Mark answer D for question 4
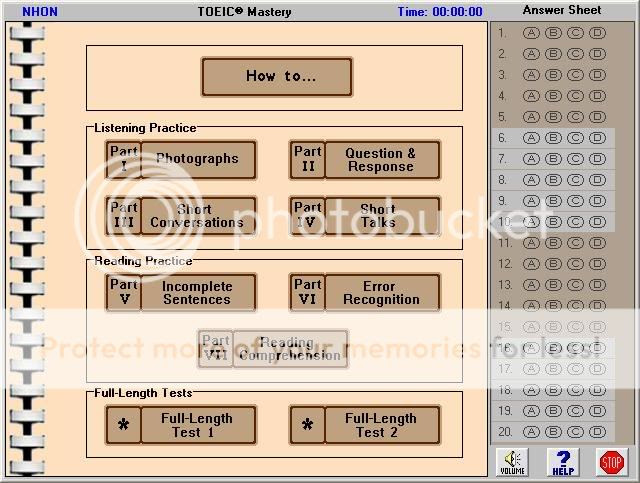The image size is (640, 483). click(x=597, y=96)
